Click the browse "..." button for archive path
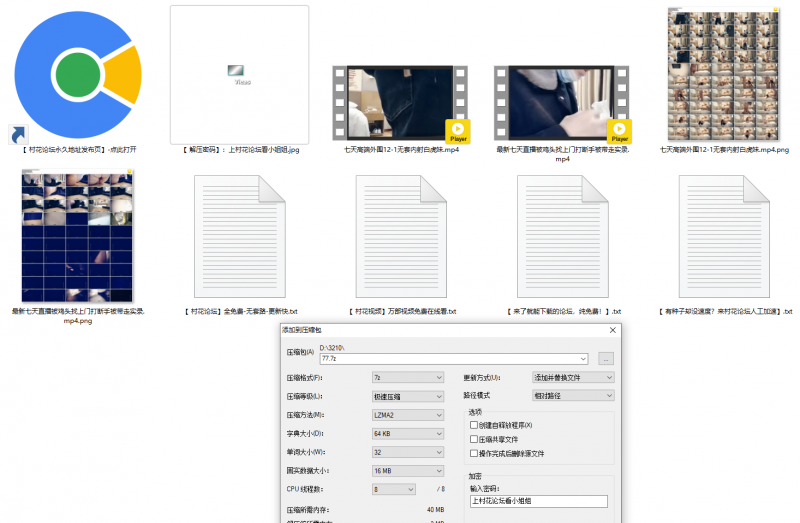Image resolution: width=800 pixels, height=523 pixels. (606, 357)
